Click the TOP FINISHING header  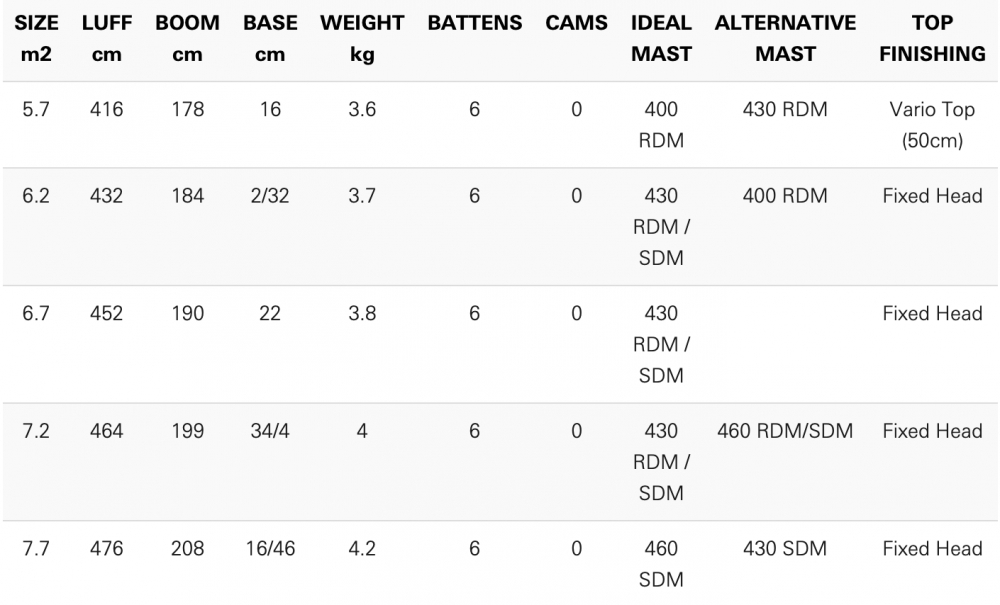pyautogui.click(x=932, y=38)
